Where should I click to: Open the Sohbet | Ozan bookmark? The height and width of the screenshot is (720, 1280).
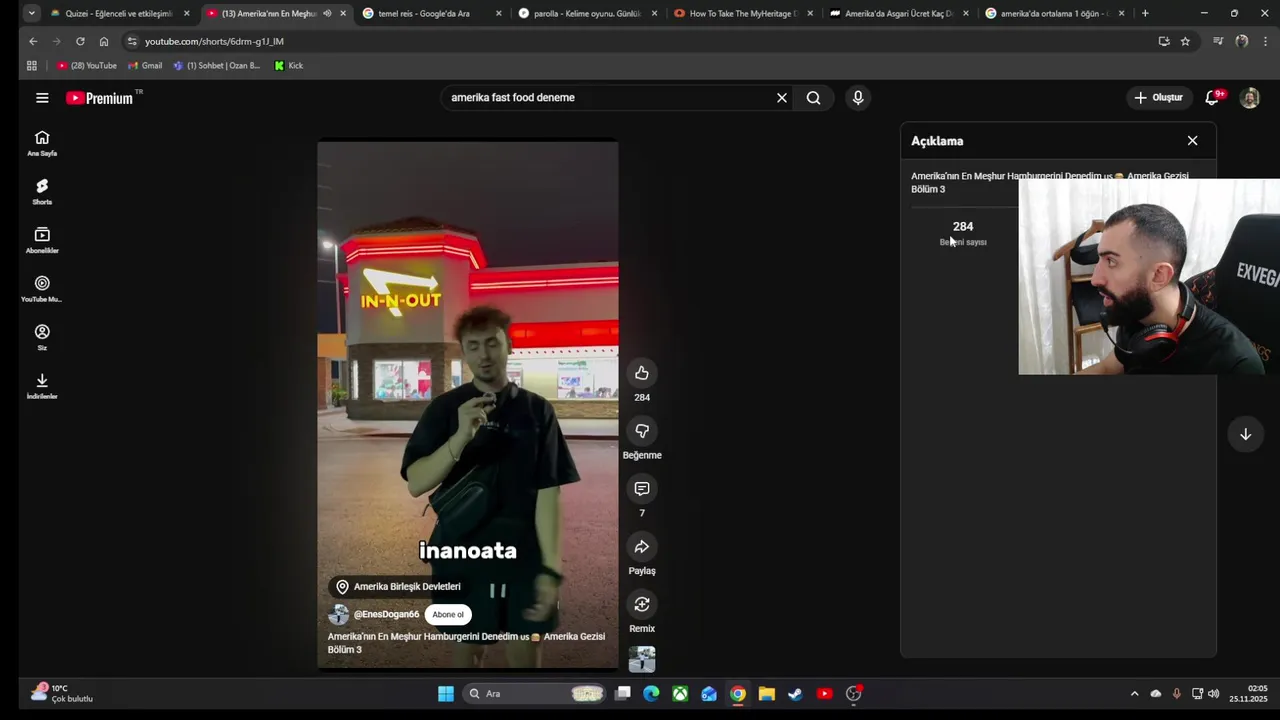(216, 66)
